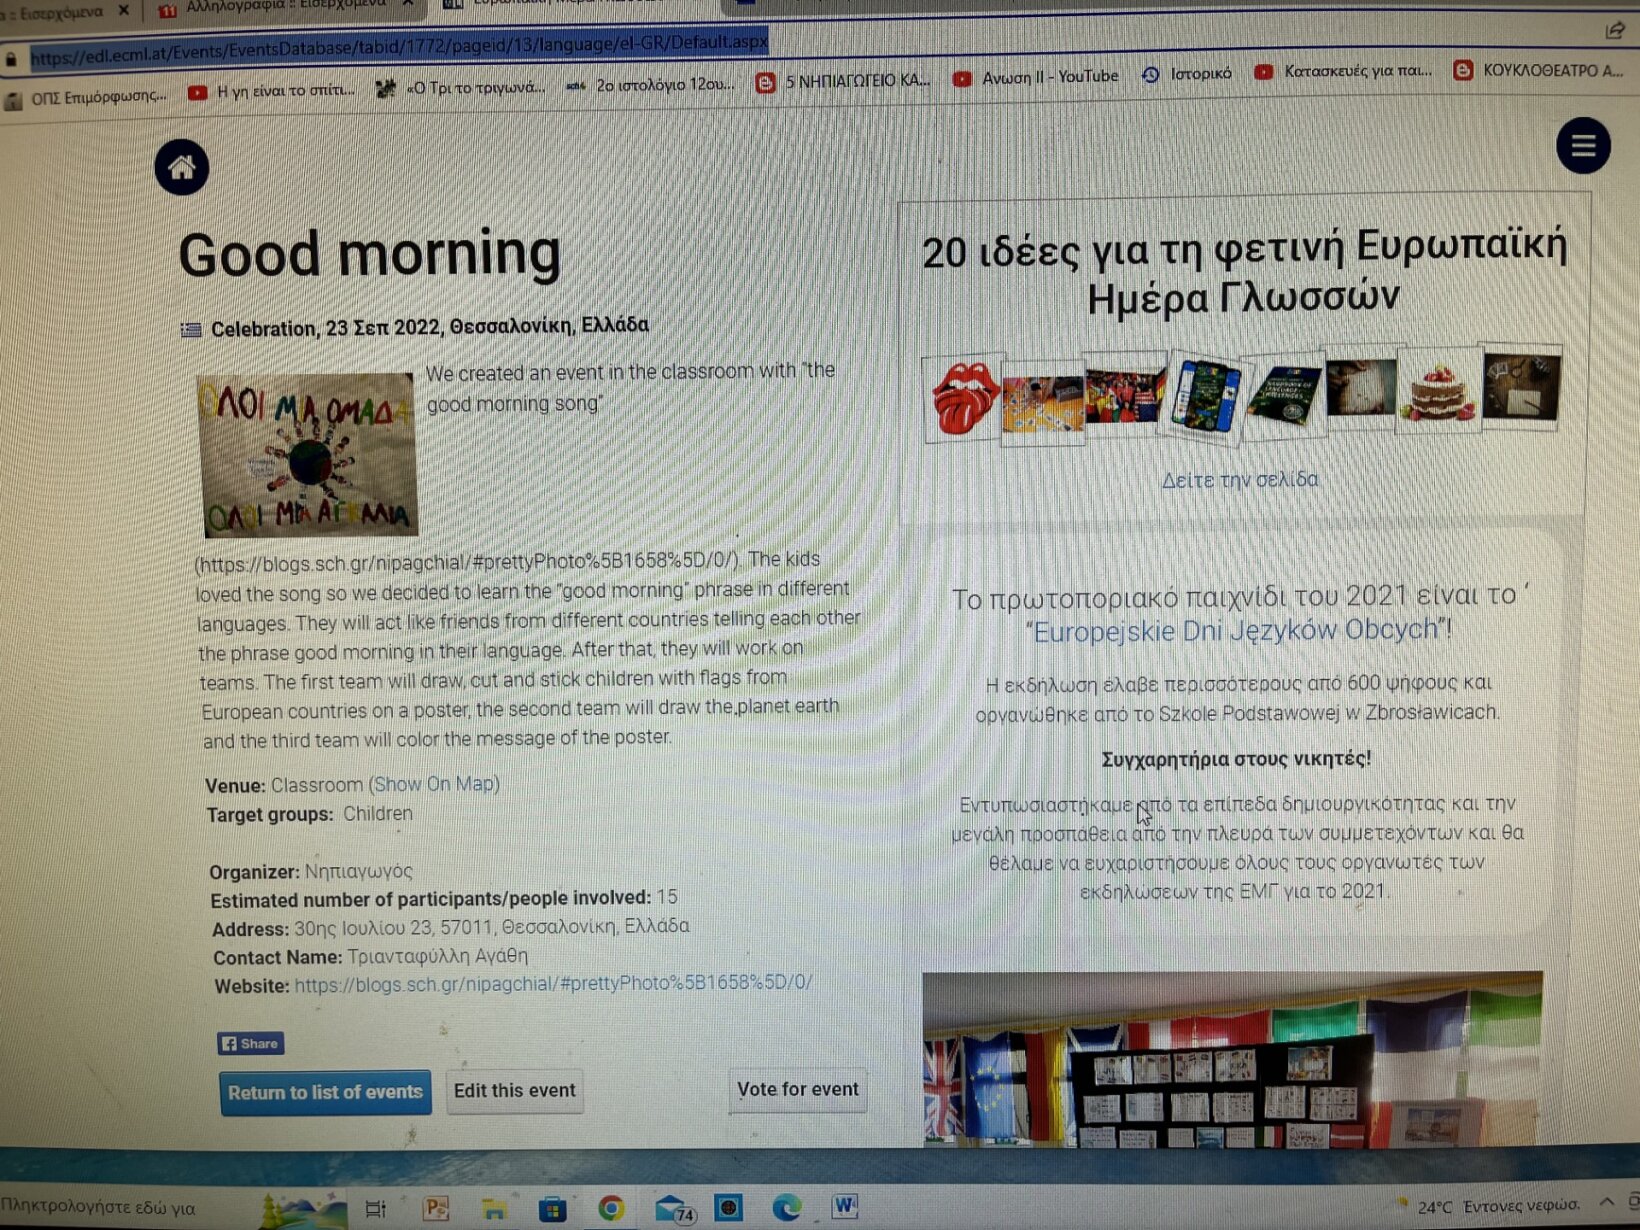The image size is (1640, 1230).
Task: Open Microsoft Edge in taskbar
Action: coord(787,1207)
